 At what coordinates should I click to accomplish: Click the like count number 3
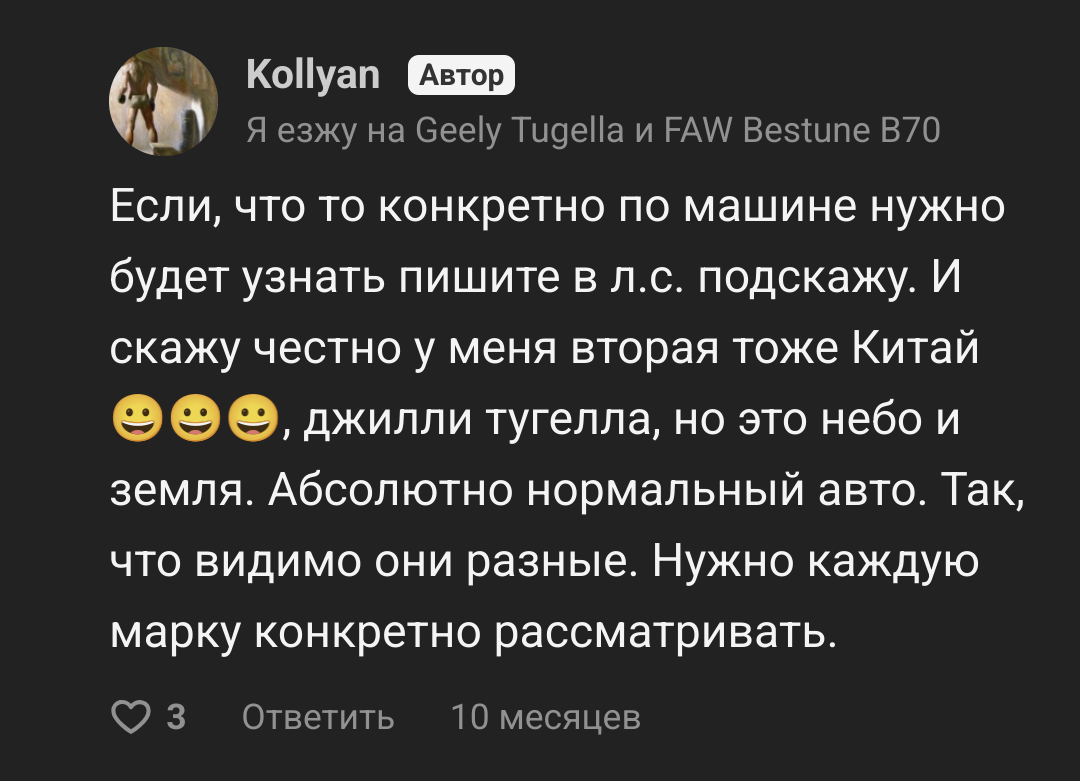click(x=176, y=717)
